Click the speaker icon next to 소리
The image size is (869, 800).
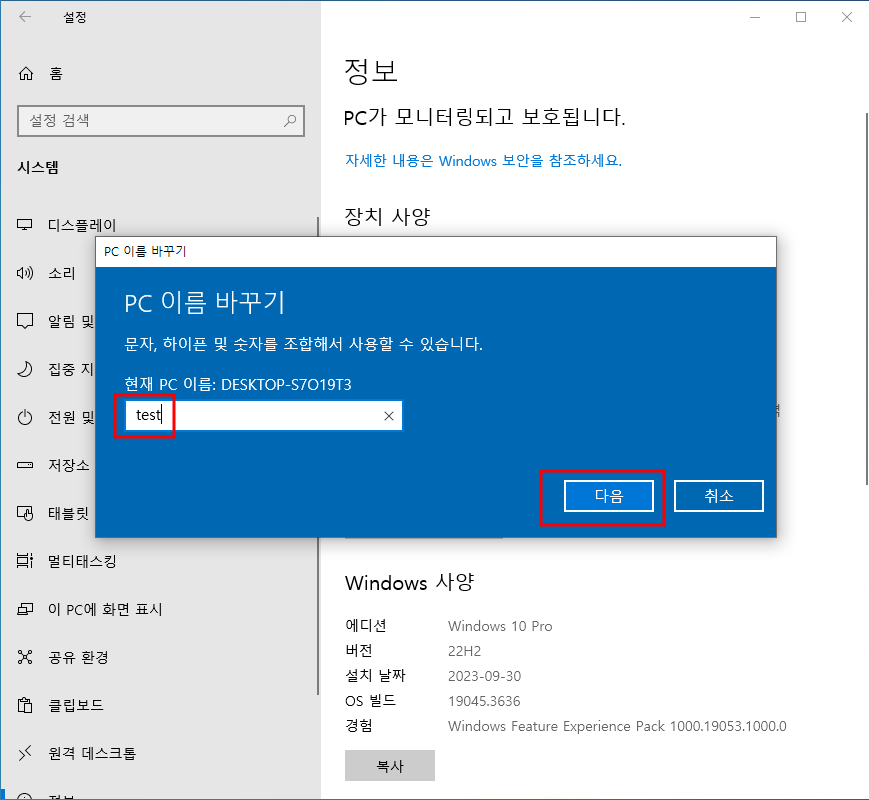click(x=26, y=273)
